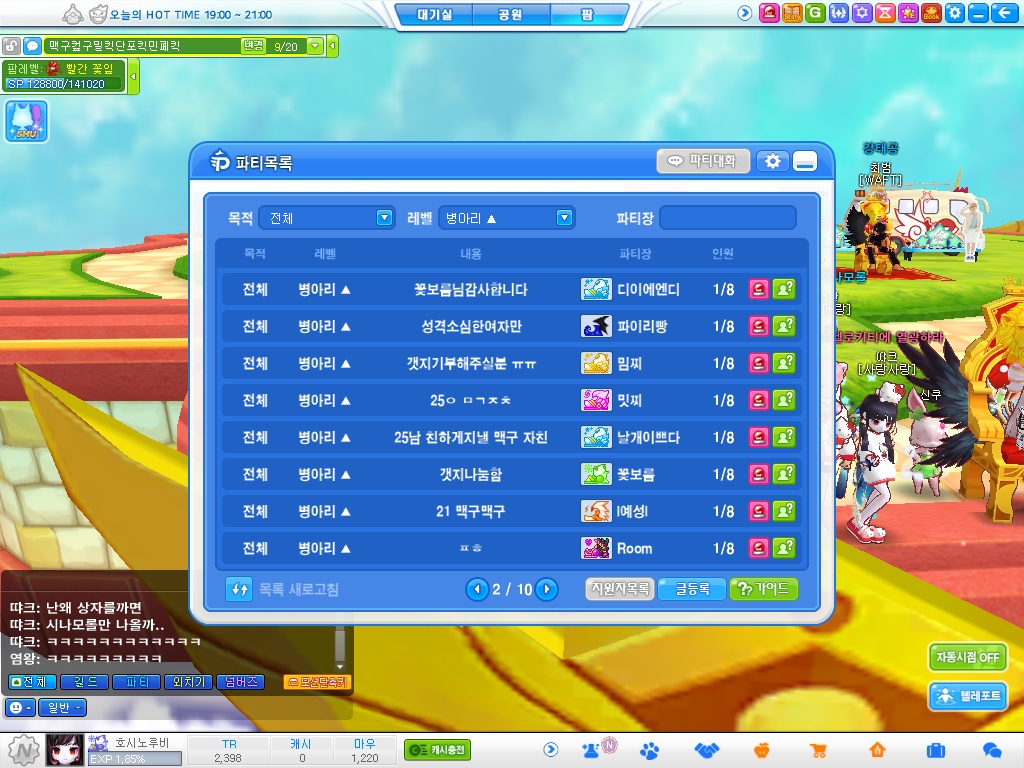The height and width of the screenshot is (768, 1024).
Task: Open the handshake trade icon
Action: pos(707,750)
